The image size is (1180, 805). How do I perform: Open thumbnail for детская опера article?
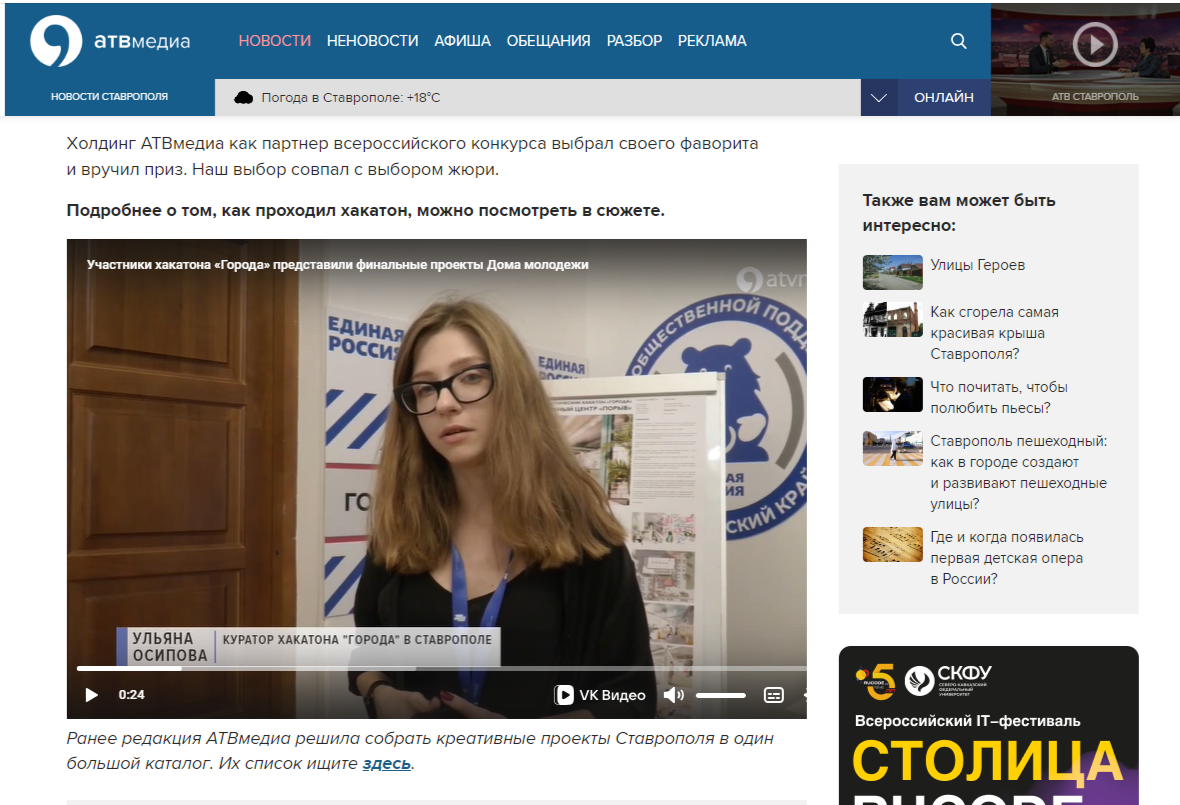pyautogui.click(x=893, y=545)
